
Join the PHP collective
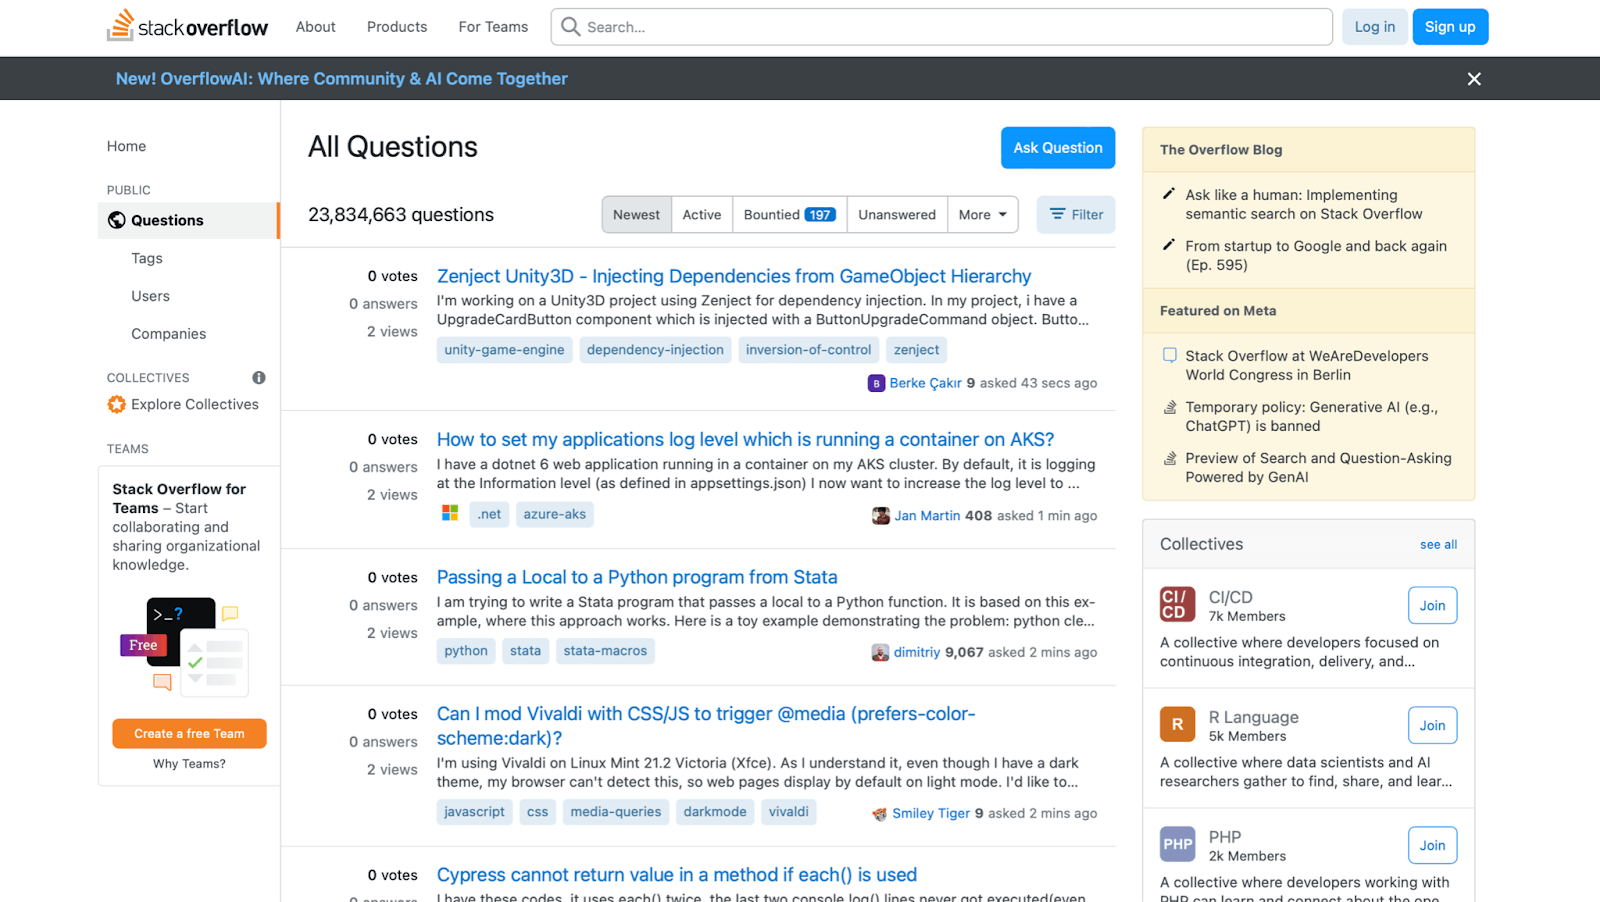[1432, 845]
